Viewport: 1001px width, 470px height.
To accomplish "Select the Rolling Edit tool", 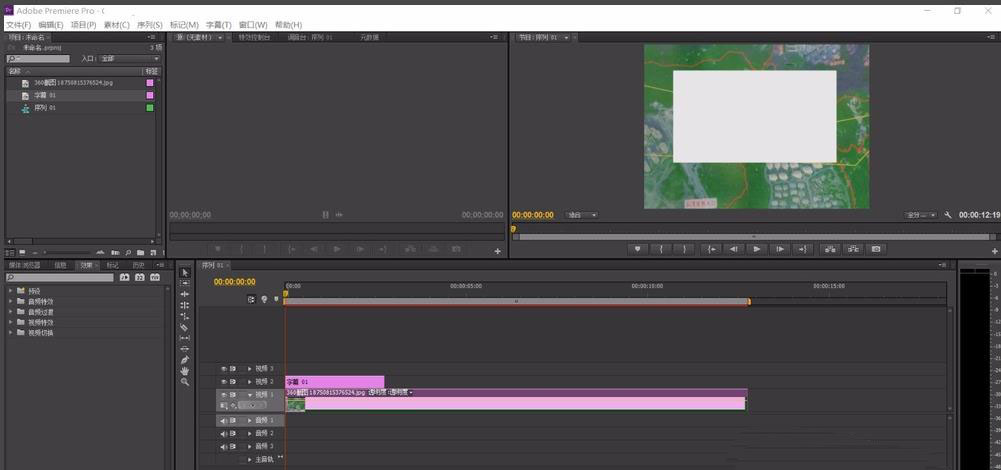I will (184, 305).
